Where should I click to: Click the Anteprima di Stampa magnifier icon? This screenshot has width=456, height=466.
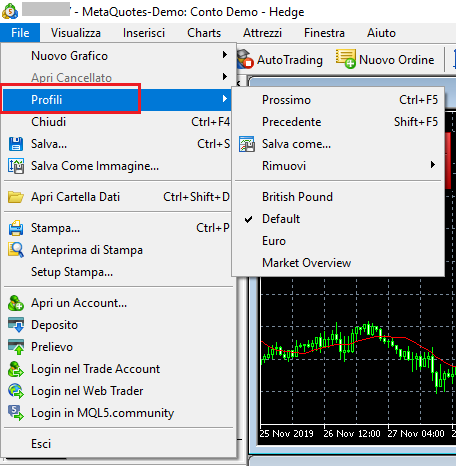coord(16,250)
